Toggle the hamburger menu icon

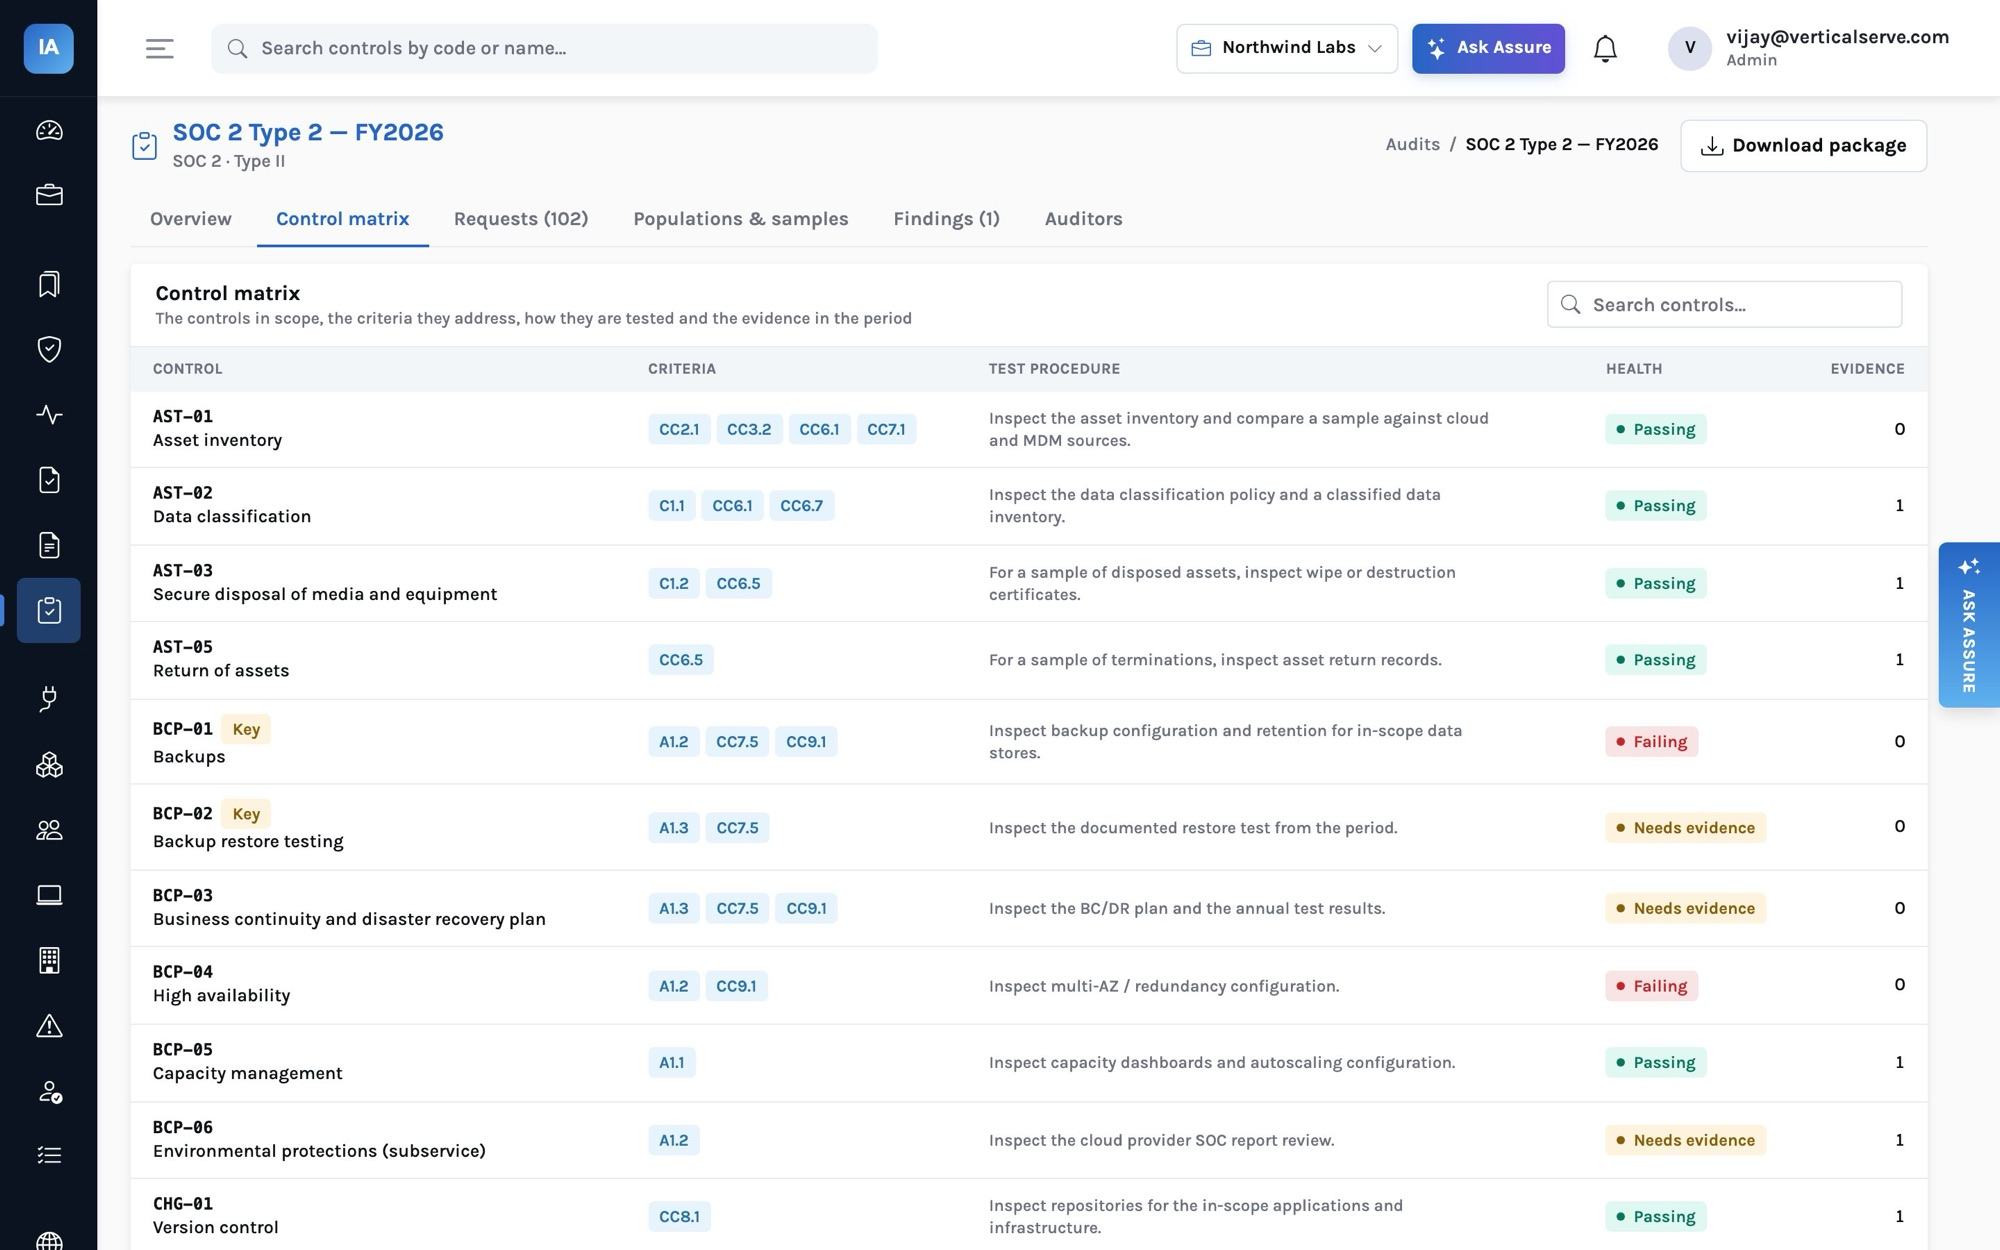click(x=160, y=48)
